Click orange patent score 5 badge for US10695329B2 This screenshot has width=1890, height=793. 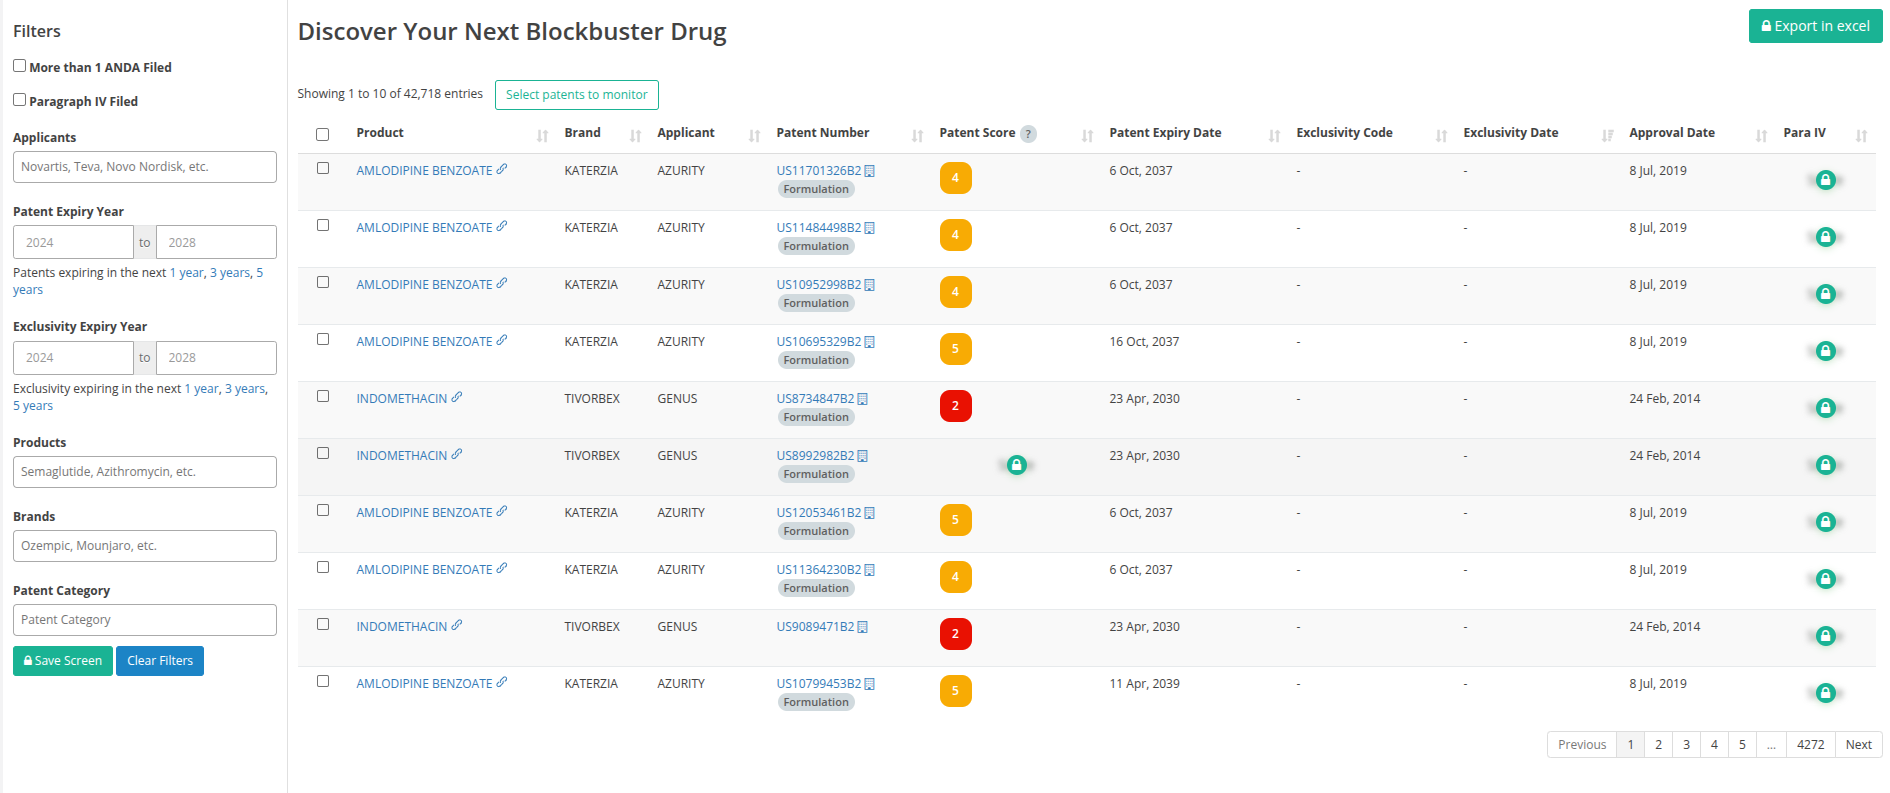click(955, 349)
